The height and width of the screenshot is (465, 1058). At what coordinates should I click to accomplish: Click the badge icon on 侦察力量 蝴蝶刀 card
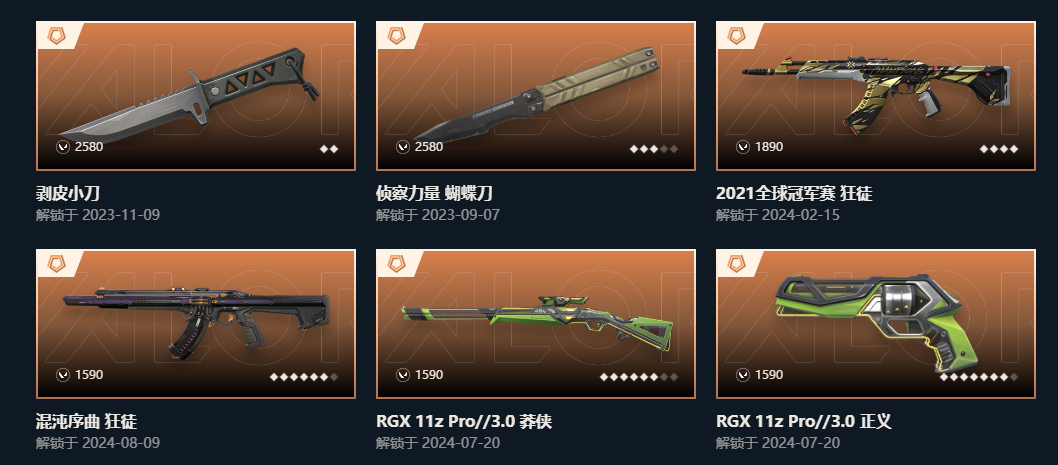tap(397, 36)
